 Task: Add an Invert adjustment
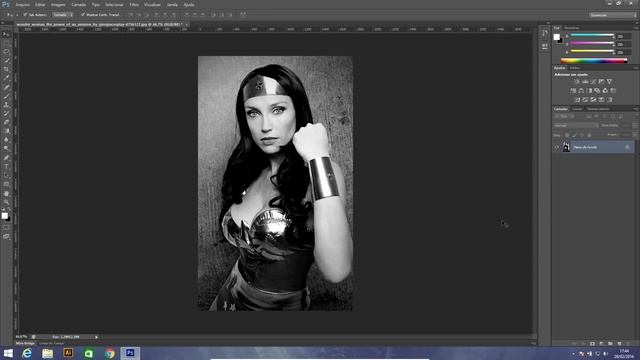(577, 100)
